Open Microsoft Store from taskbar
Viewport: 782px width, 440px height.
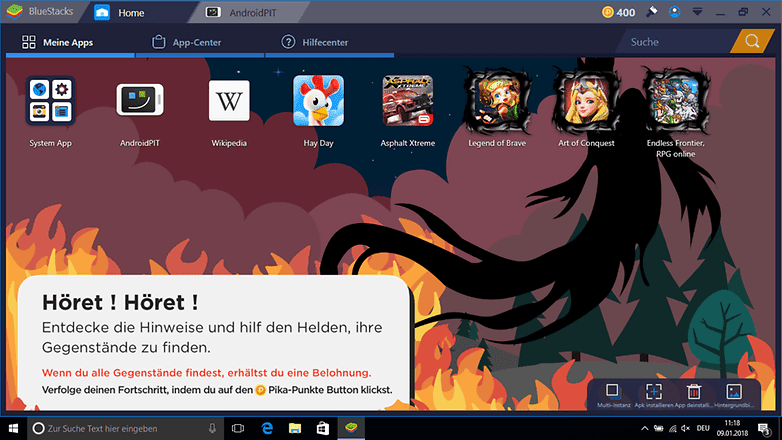(x=323, y=429)
